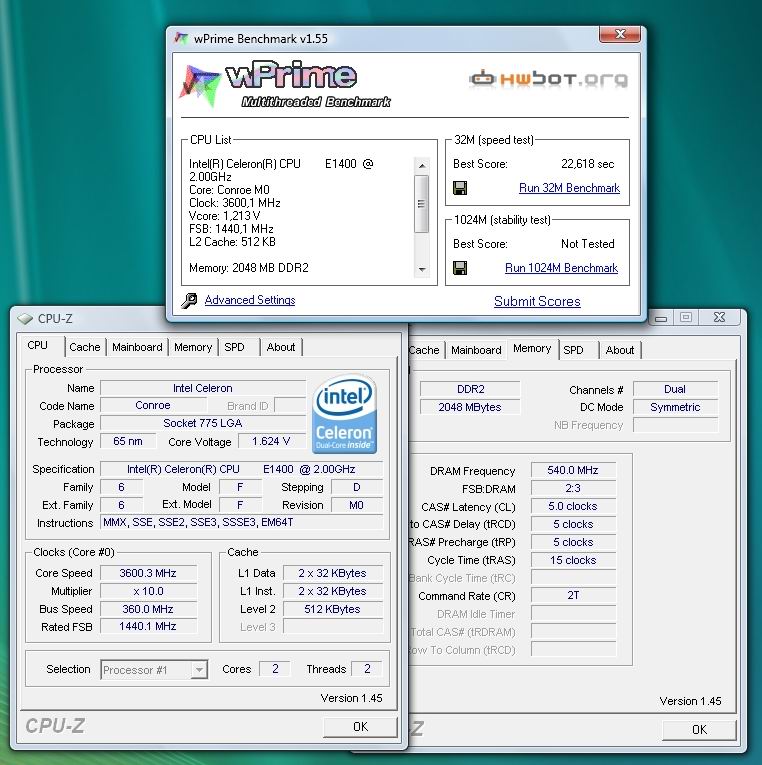The image size is (762, 765).
Task: Click the save floppy icon for 1024M score
Action: click(460, 268)
